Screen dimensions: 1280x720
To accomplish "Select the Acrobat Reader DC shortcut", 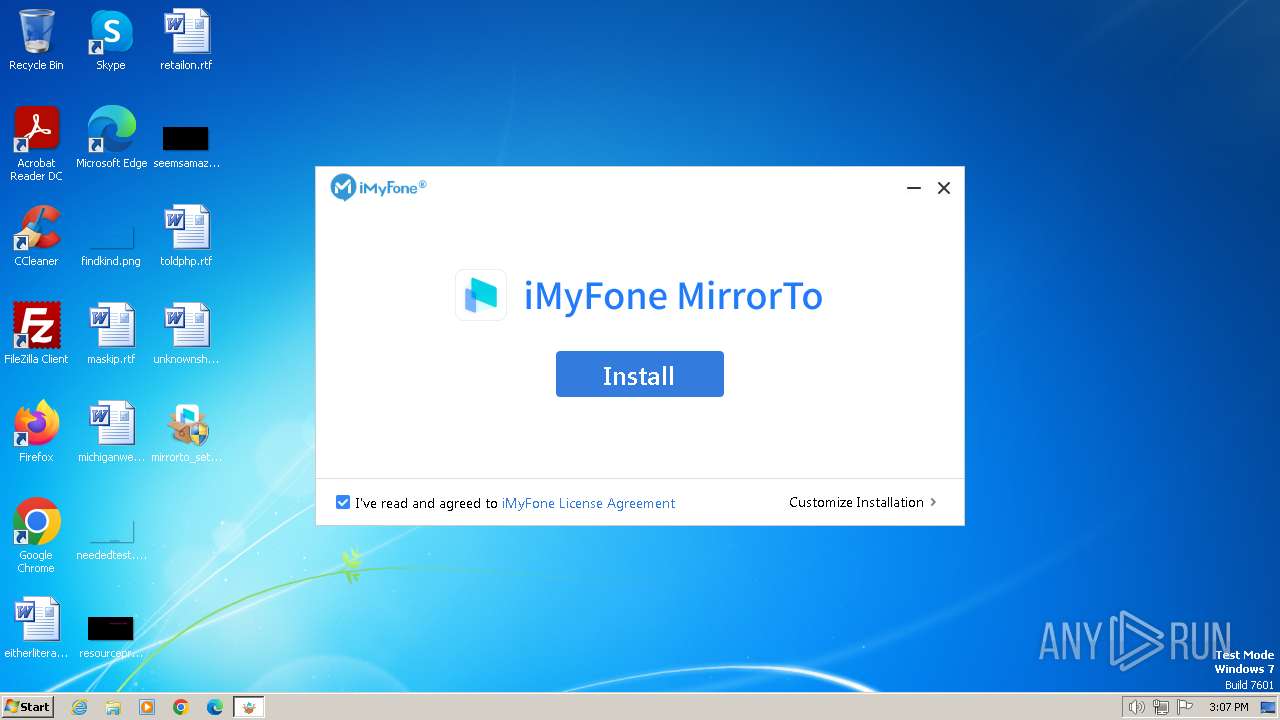I will 36,144.
